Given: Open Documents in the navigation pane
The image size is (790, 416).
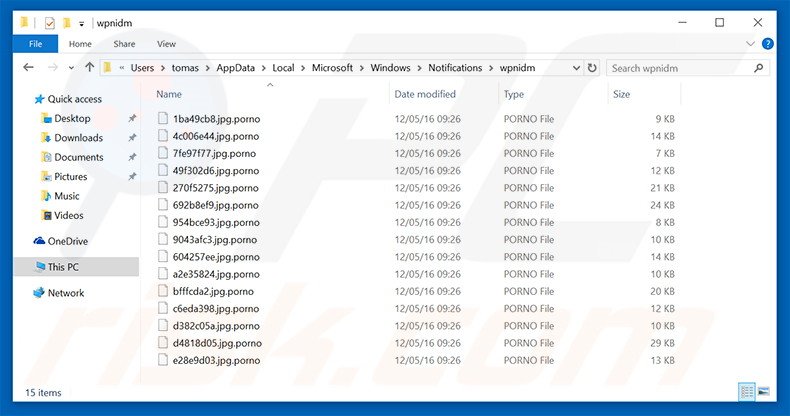Looking at the screenshot, I should point(73,157).
